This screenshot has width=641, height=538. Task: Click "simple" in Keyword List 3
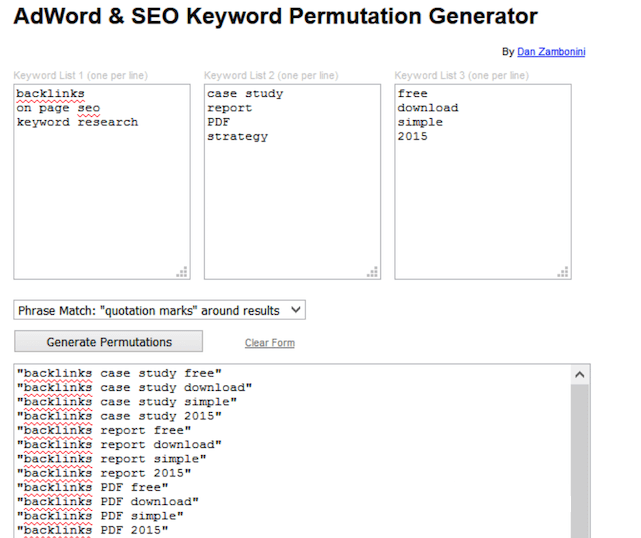(420, 122)
